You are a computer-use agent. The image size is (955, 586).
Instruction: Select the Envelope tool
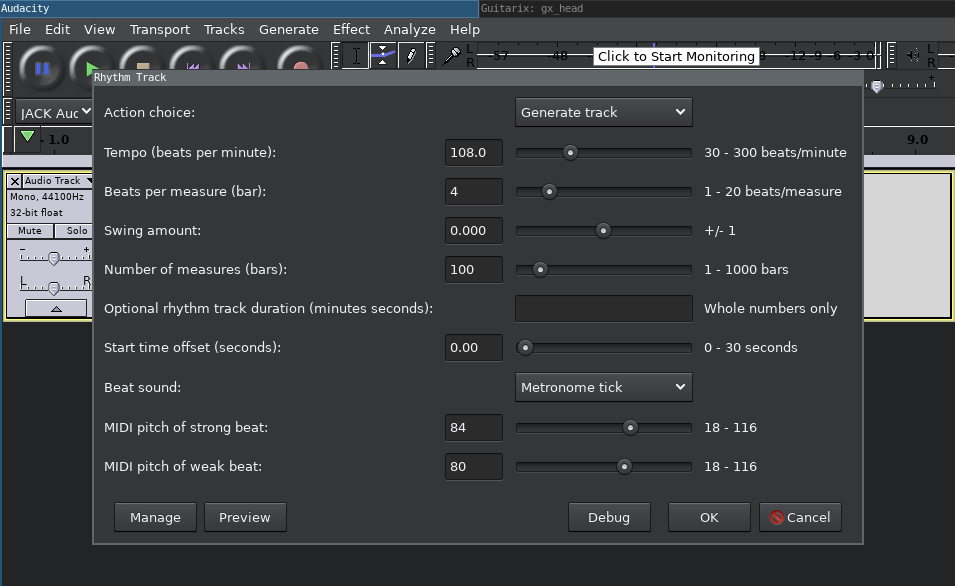383,56
